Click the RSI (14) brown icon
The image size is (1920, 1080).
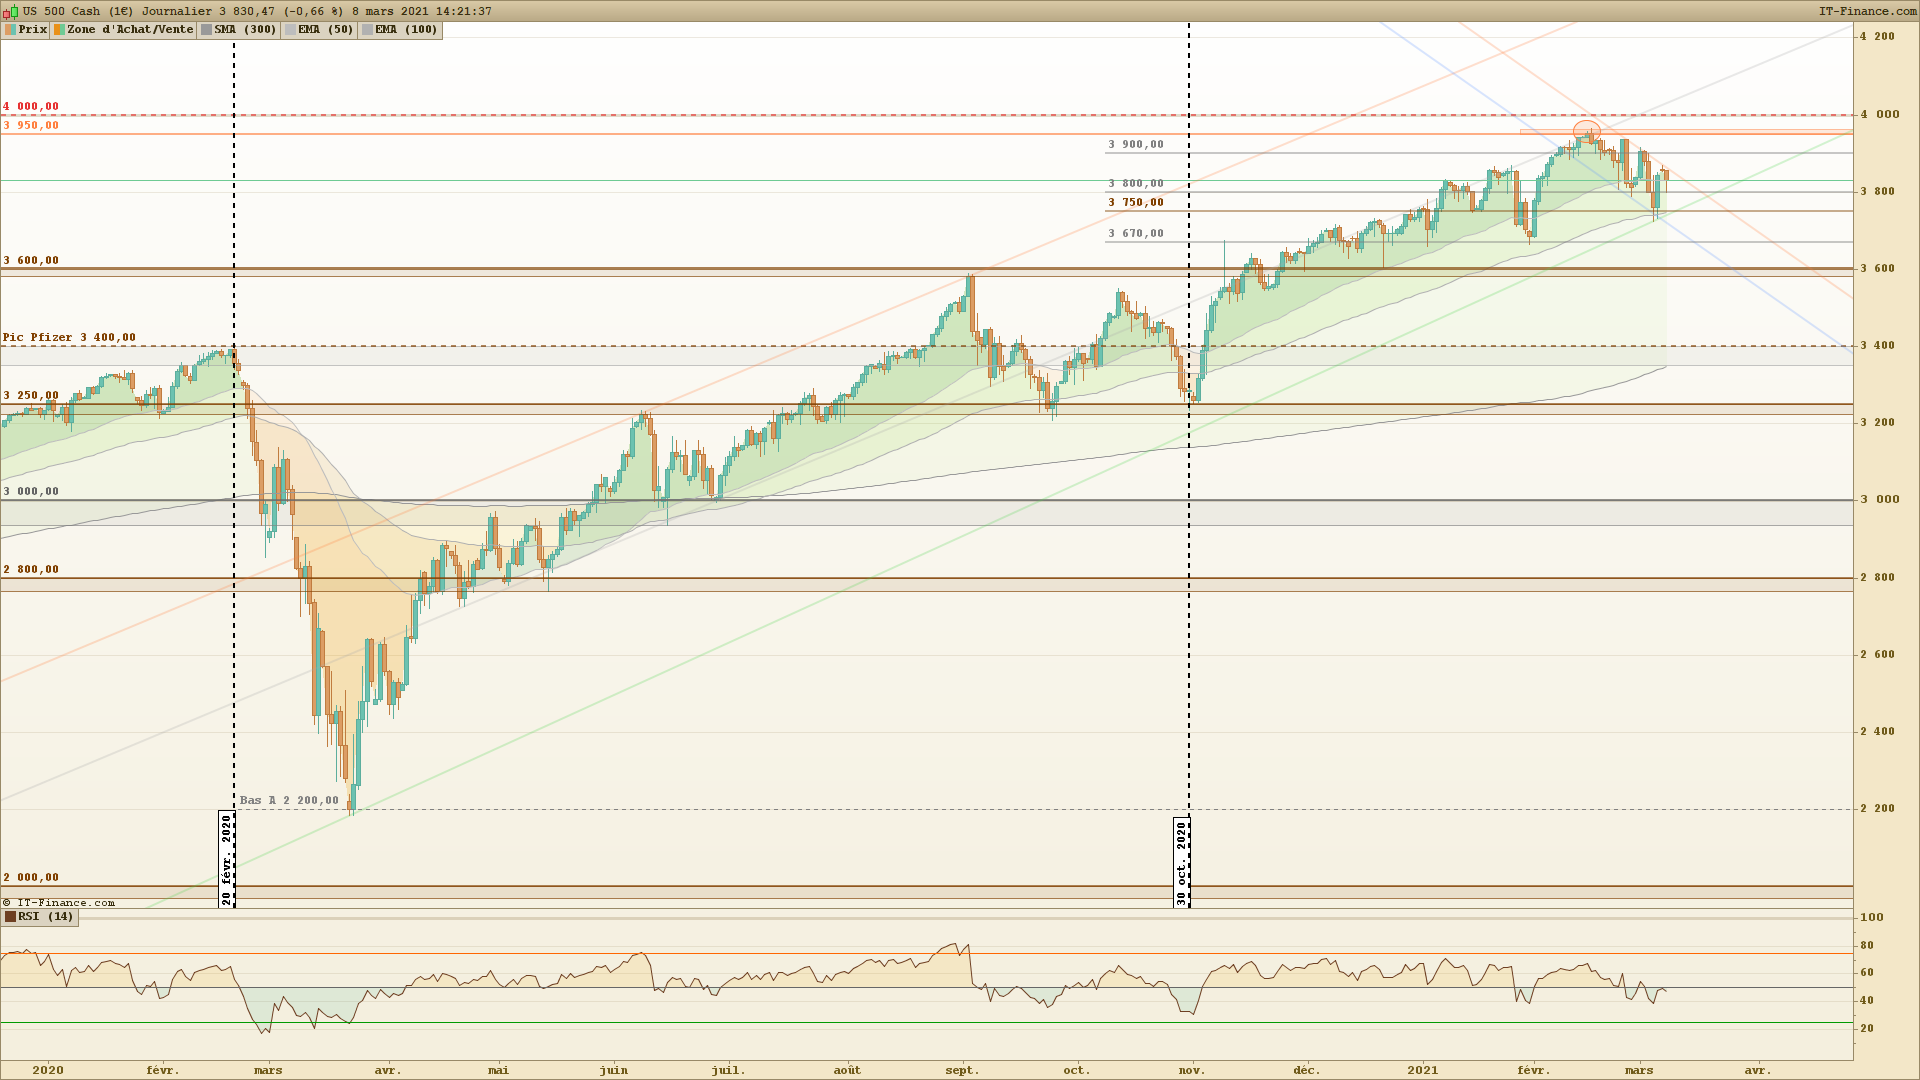coord(10,916)
